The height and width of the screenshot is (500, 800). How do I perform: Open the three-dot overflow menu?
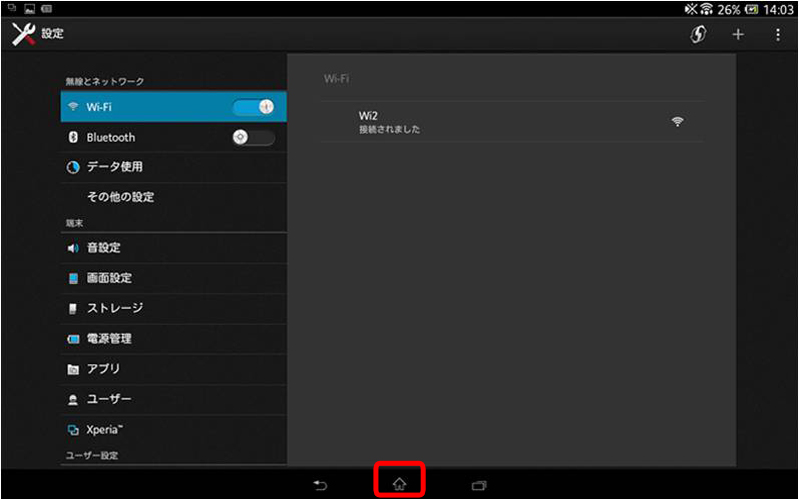778,34
